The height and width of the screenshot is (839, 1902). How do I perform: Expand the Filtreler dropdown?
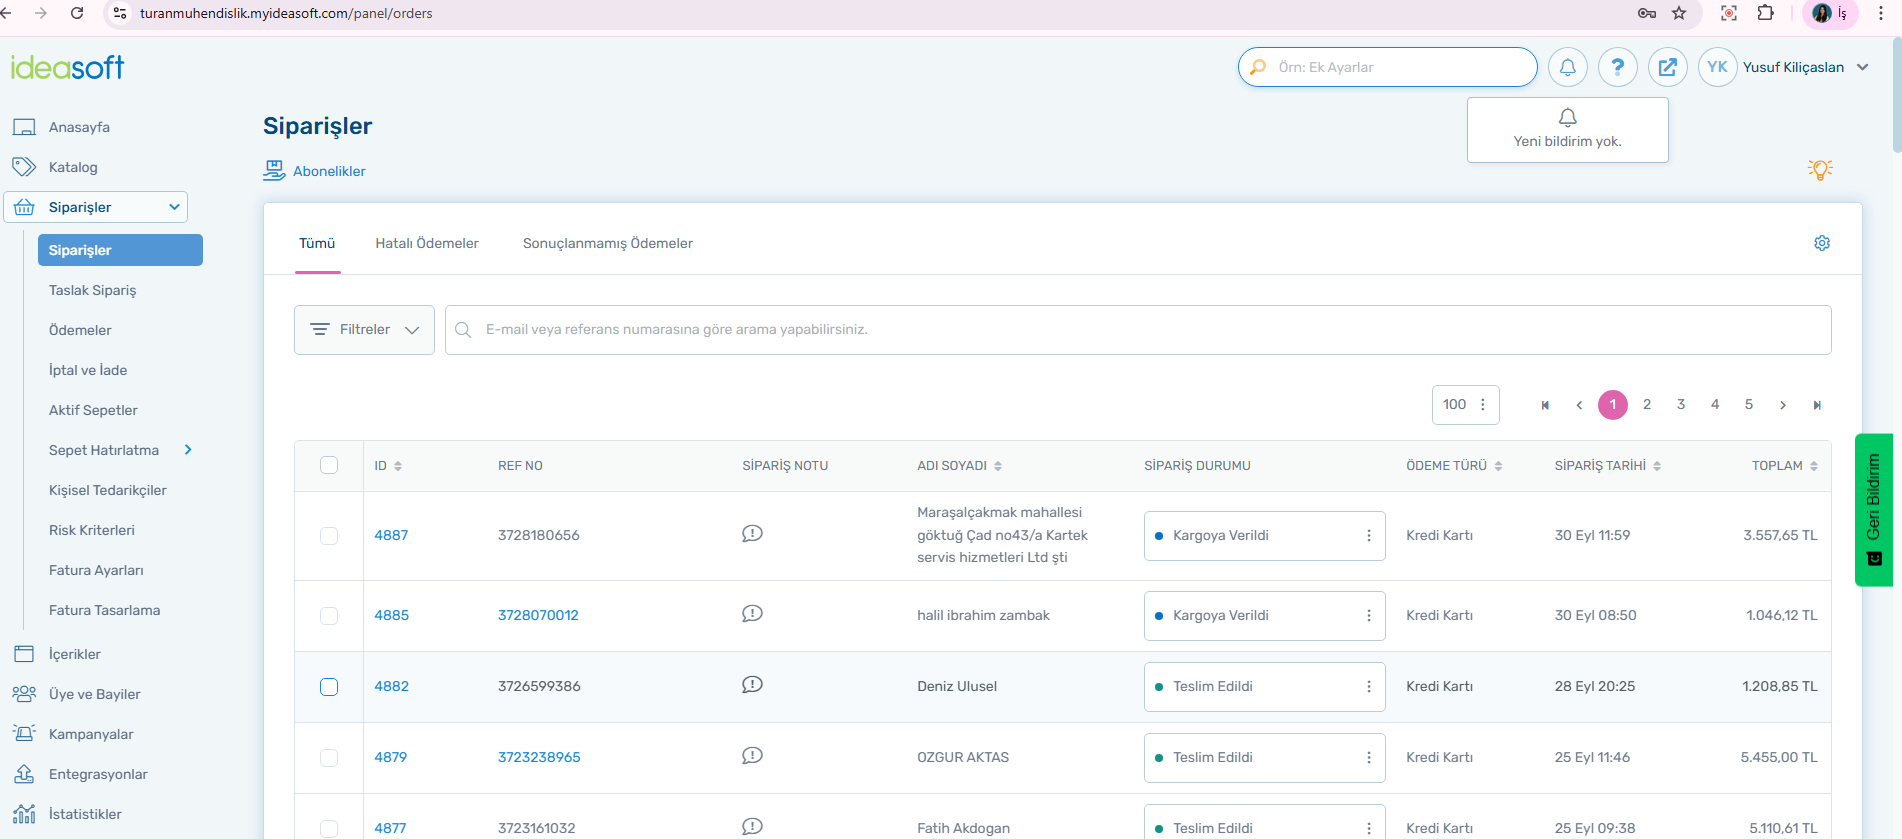pyautogui.click(x=364, y=330)
